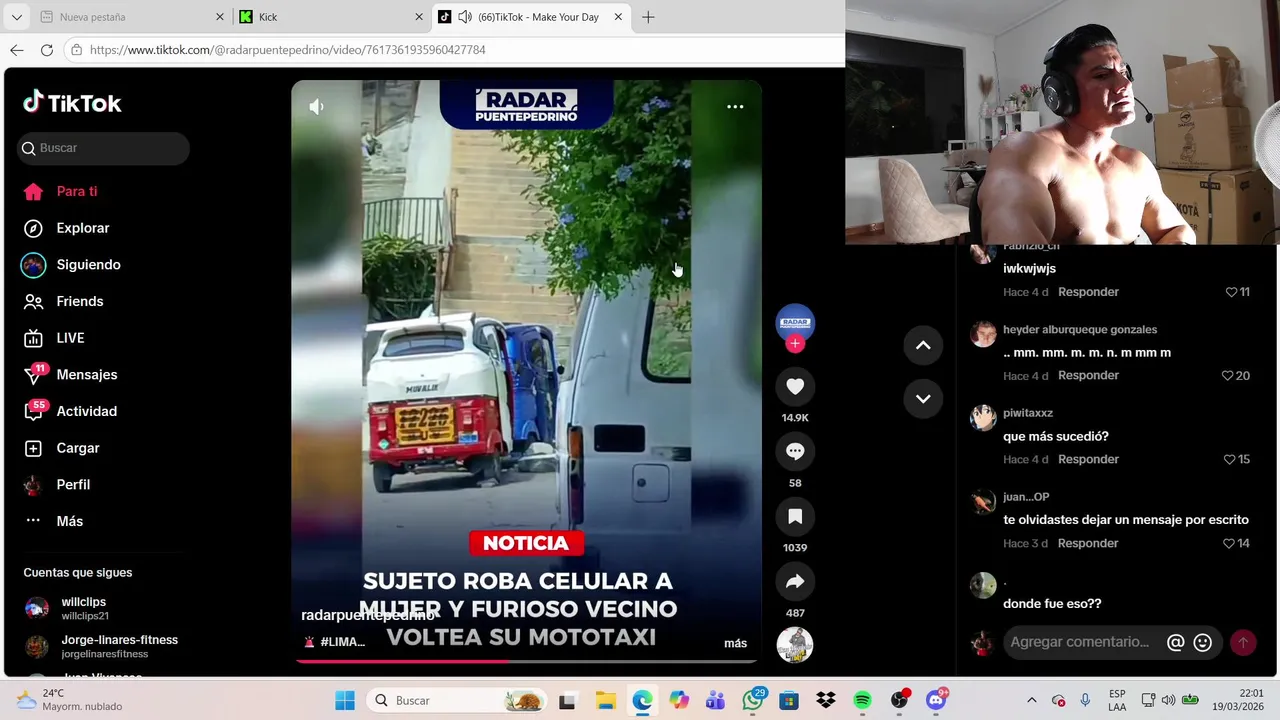This screenshot has height=720, width=1280.
Task: Open File Explorer from the taskbar
Action: [605, 701]
